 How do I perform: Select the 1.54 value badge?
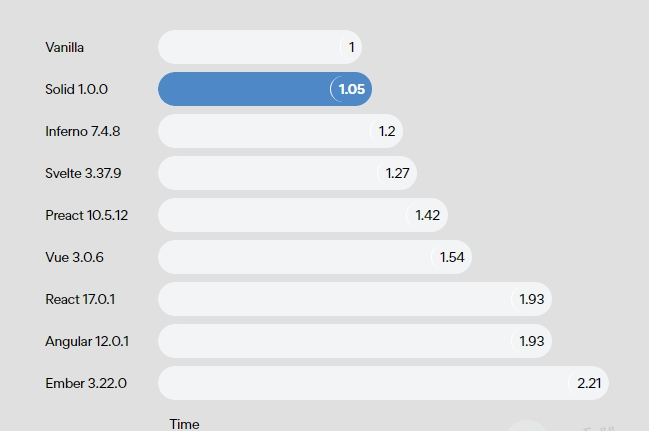(x=451, y=257)
